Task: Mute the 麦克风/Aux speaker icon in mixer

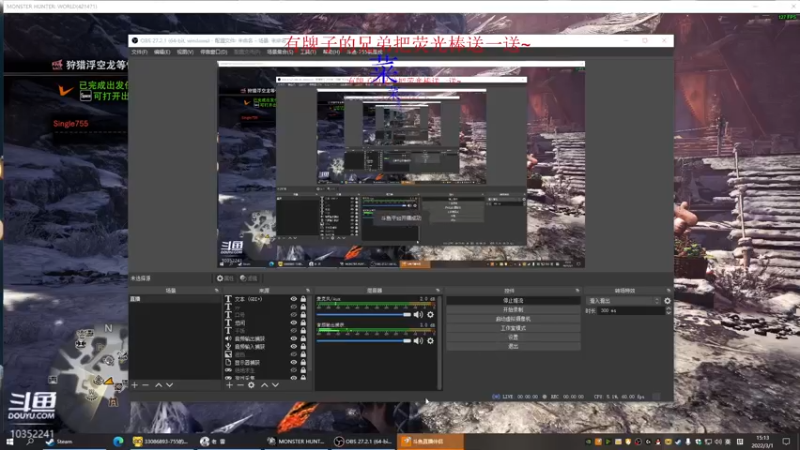Action: coord(418,315)
